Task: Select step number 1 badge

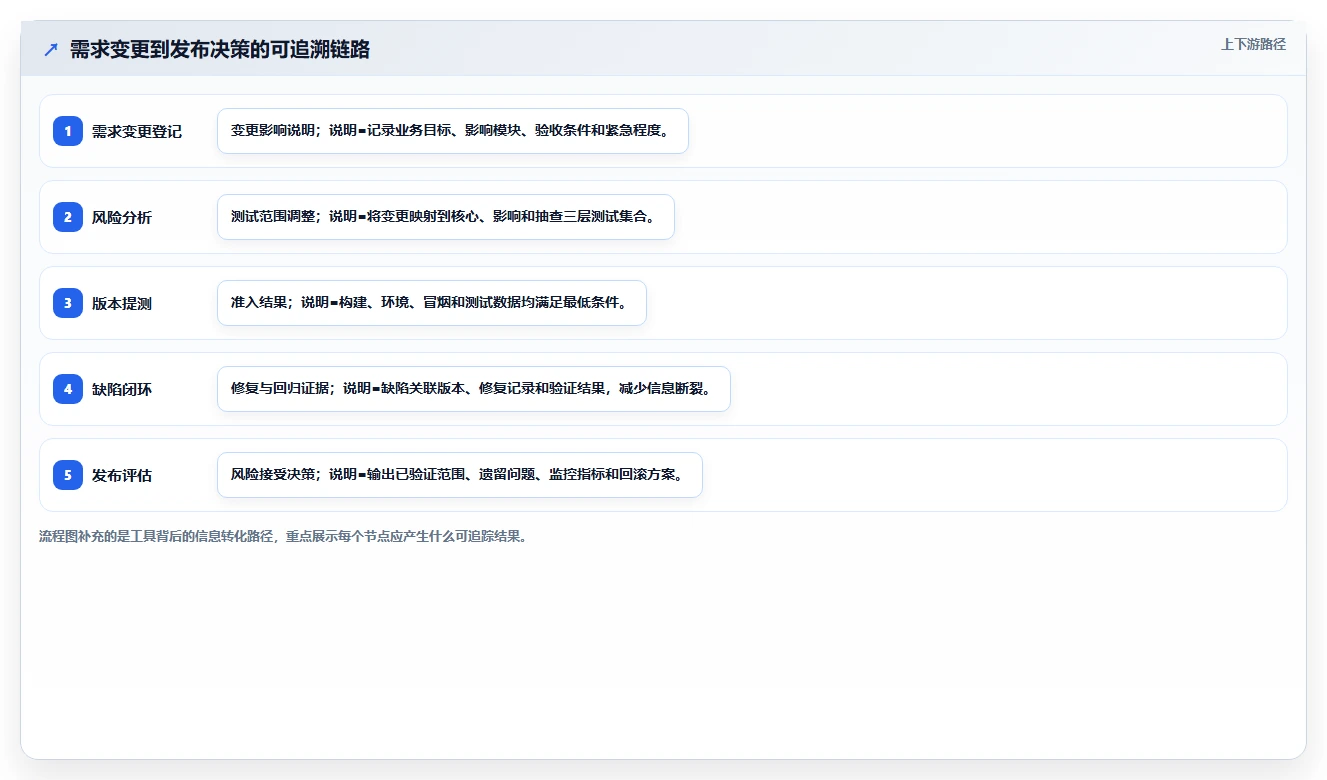Action: (x=68, y=131)
